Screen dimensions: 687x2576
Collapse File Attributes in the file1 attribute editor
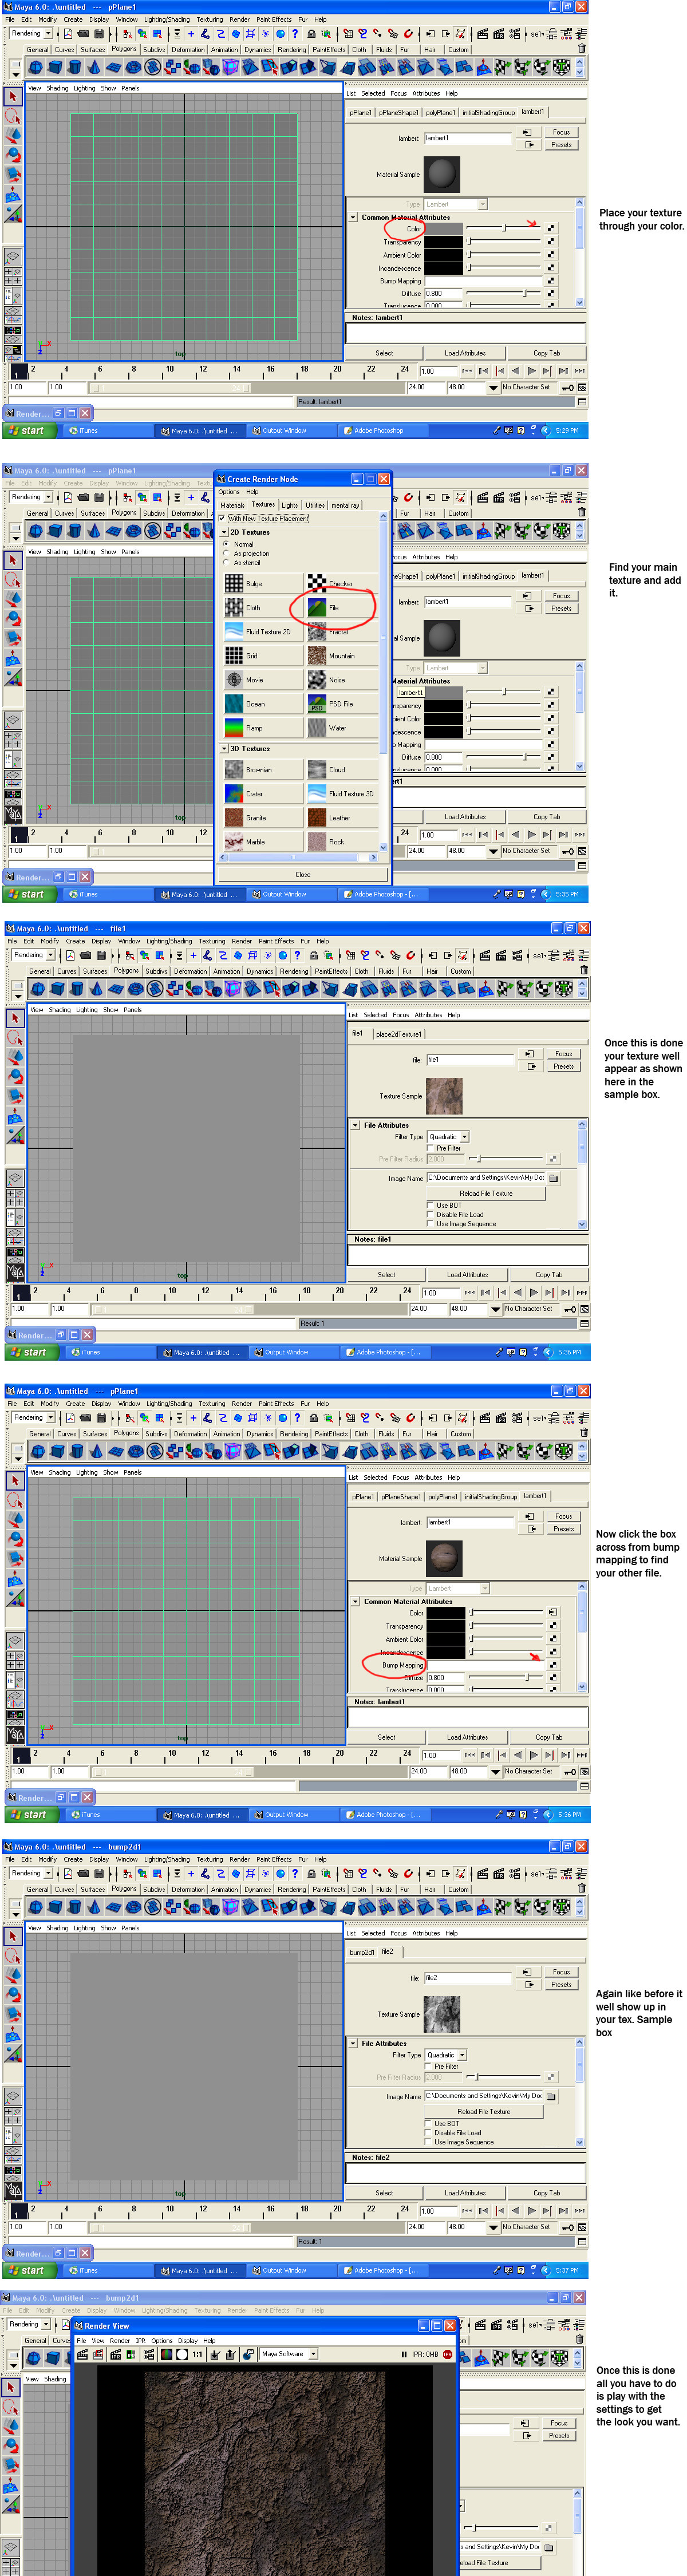(355, 1125)
